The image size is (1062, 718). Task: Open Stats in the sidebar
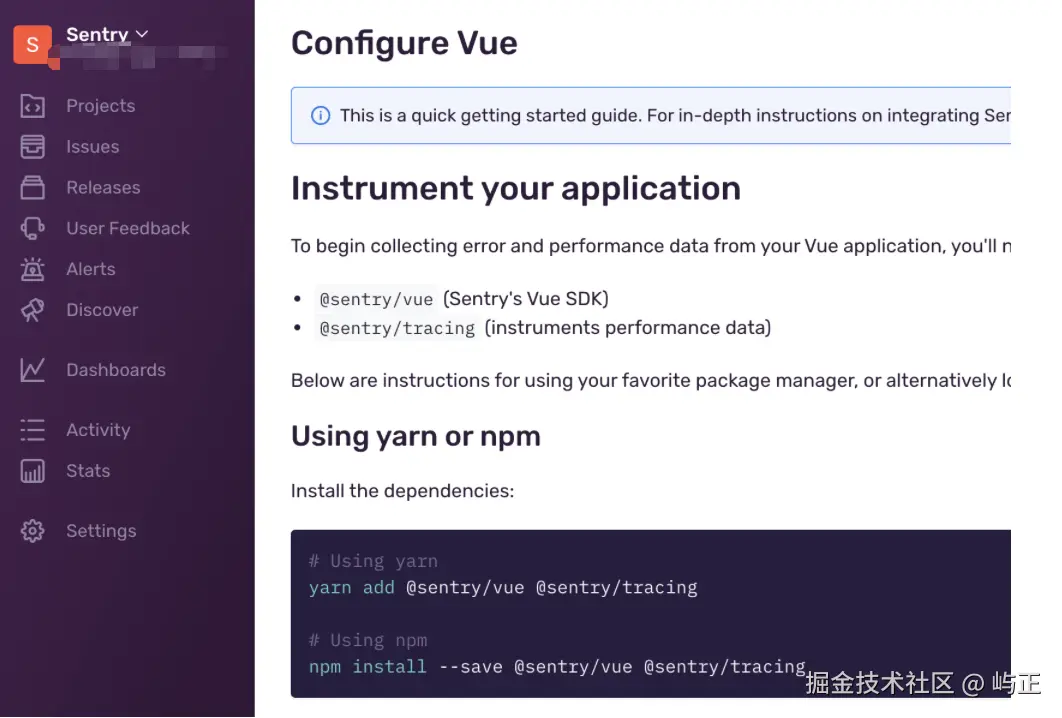(x=88, y=471)
